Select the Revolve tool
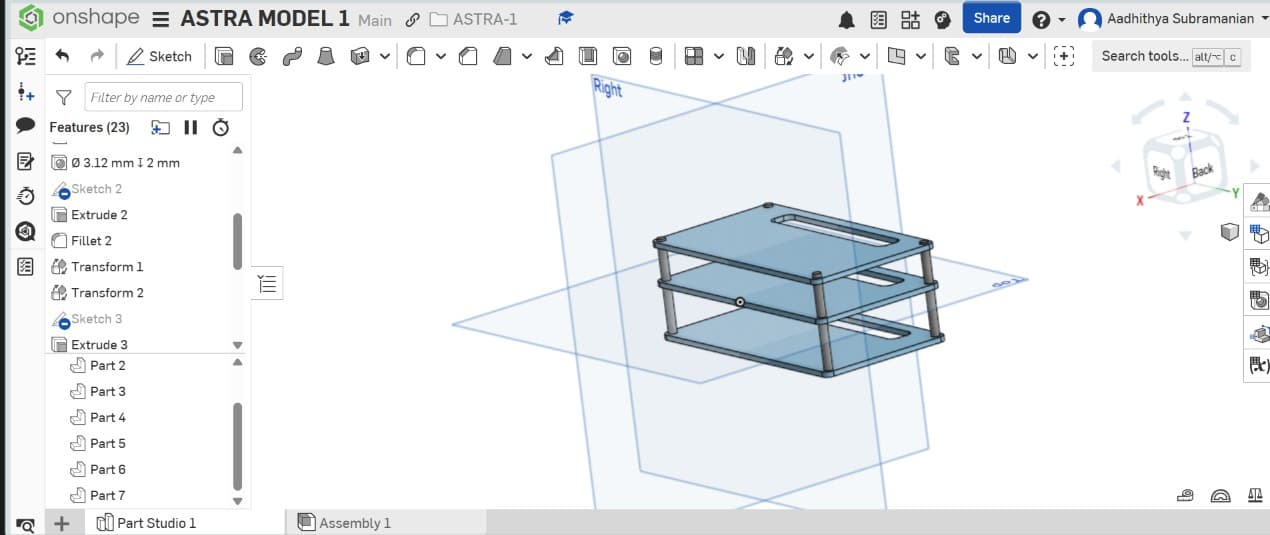 click(x=258, y=56)
